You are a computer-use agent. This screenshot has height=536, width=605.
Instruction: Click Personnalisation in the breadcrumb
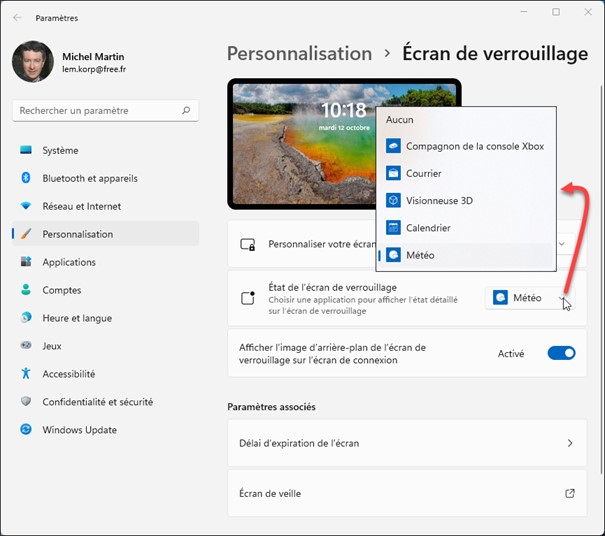pyautogui.click(x=299, y=53)
